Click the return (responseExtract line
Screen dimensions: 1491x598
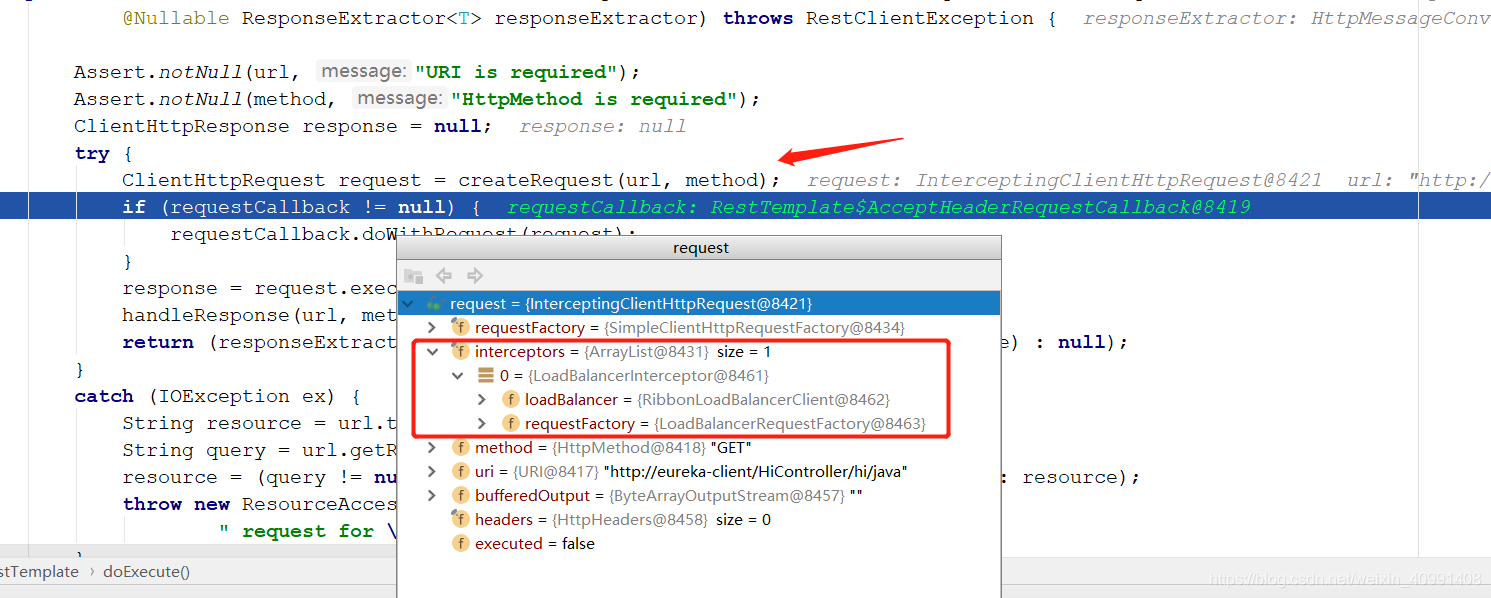260,342
